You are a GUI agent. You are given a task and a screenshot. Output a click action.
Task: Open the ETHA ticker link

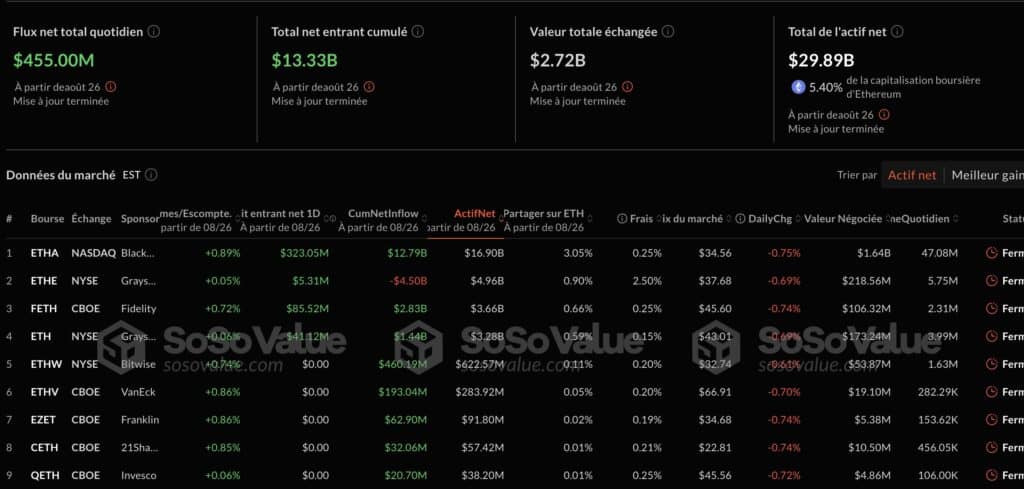(x=44, y=253)
